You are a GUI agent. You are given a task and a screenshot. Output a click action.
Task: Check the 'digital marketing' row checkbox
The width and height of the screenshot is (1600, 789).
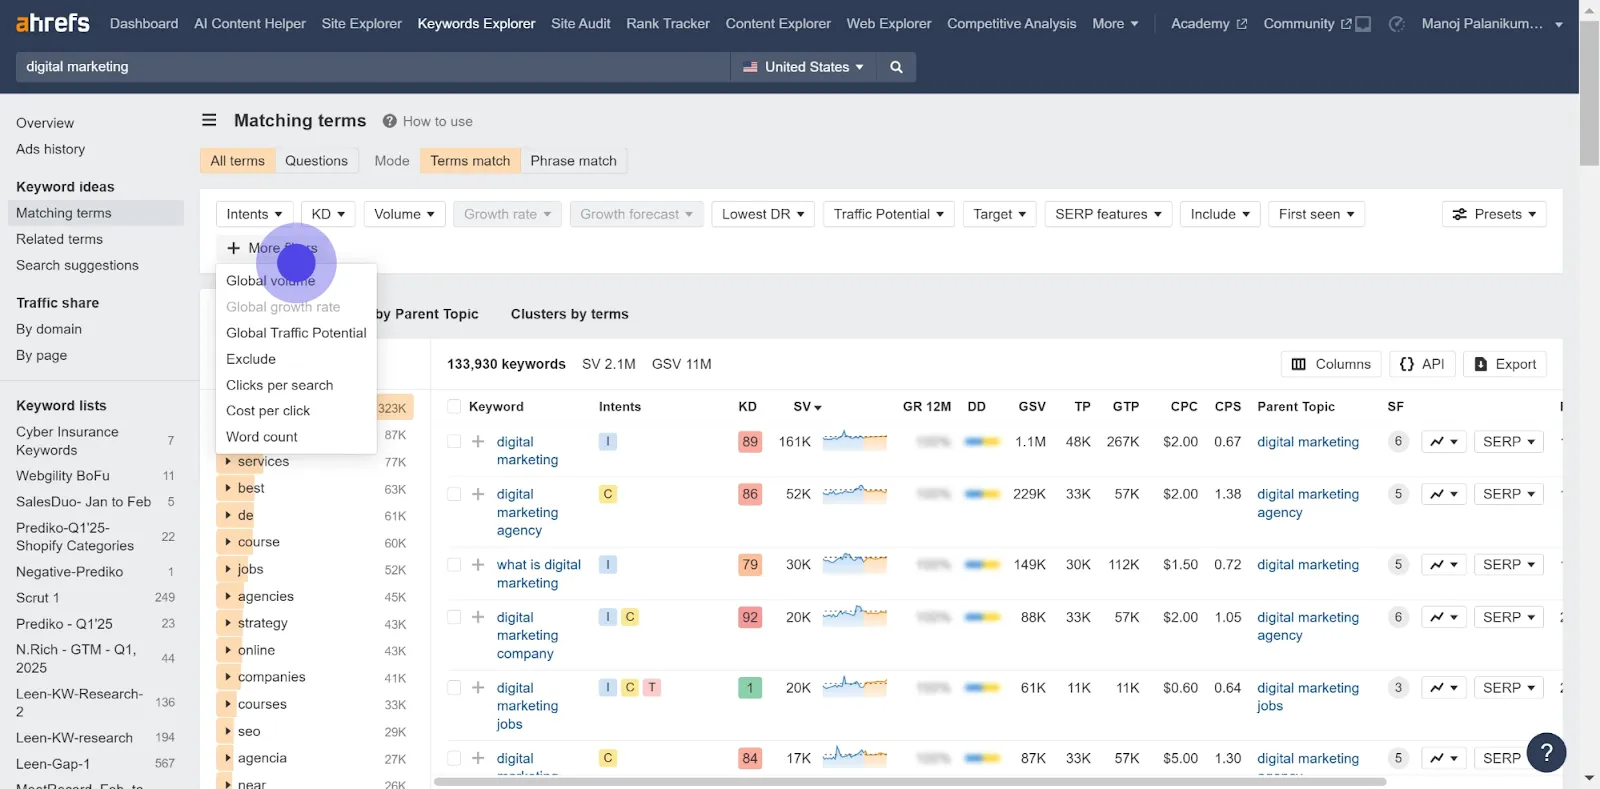pos(454,441)
